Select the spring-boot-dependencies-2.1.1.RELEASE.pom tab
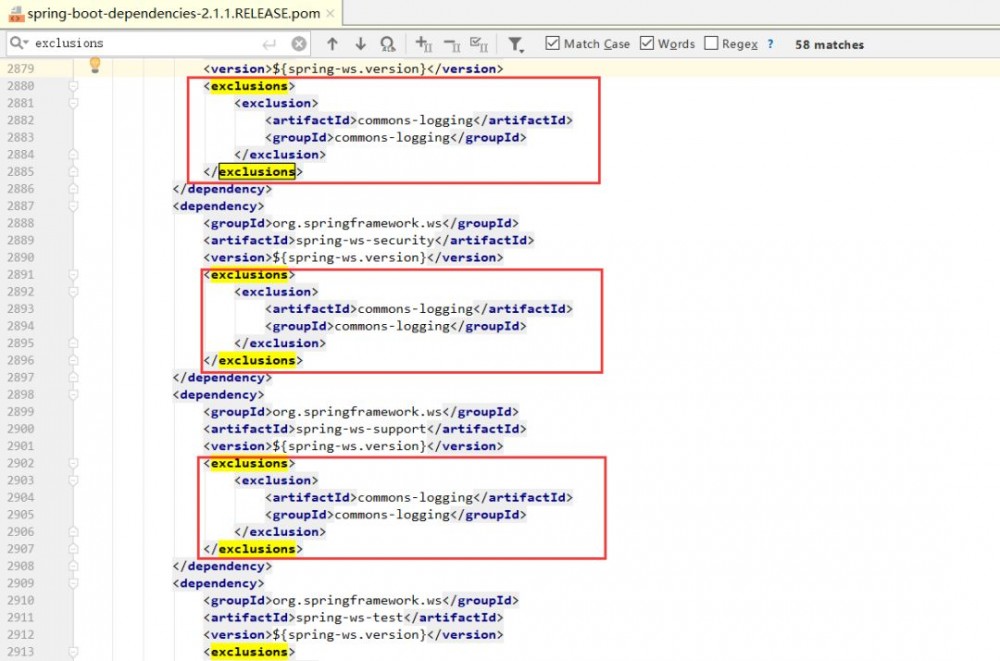This screenshot has height=661, width=1000. tap(173, 13)
